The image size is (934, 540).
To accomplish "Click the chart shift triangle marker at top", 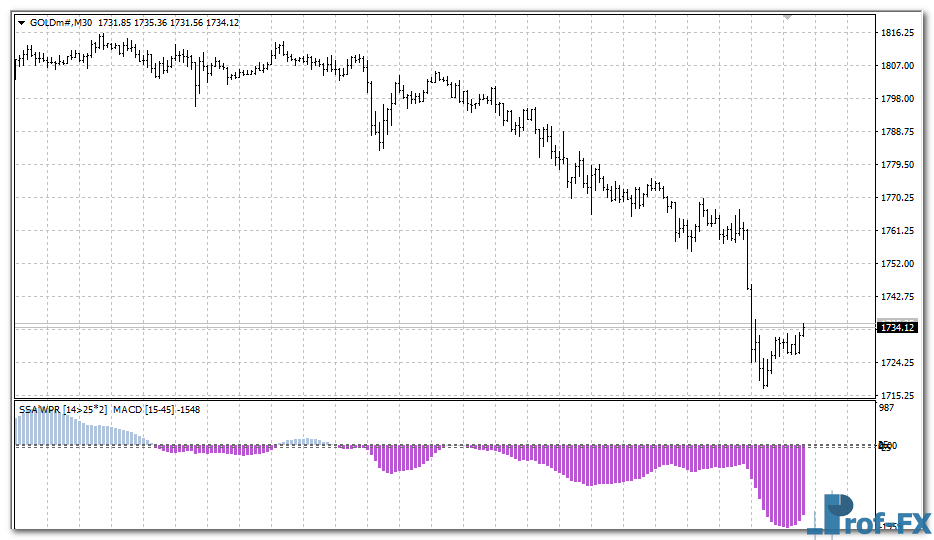I will pyautogui.click(x=788, y=17).
